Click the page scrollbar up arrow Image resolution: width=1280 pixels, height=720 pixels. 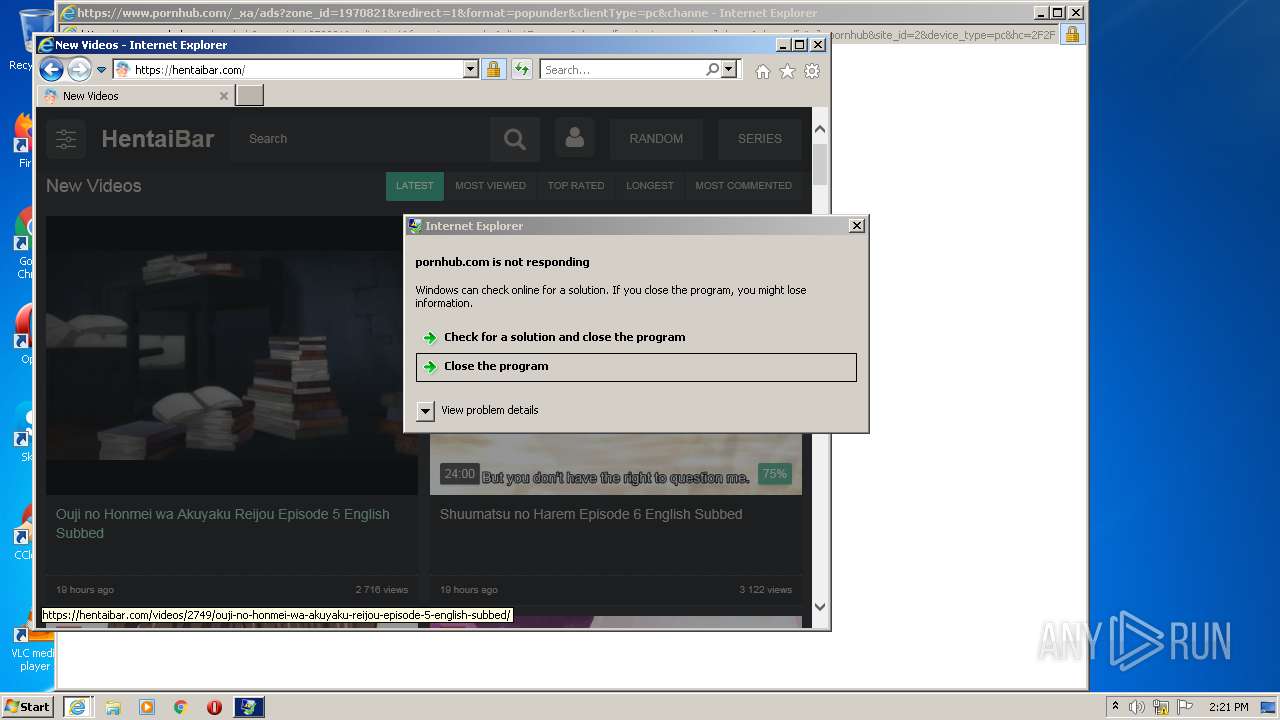[820, 129]
